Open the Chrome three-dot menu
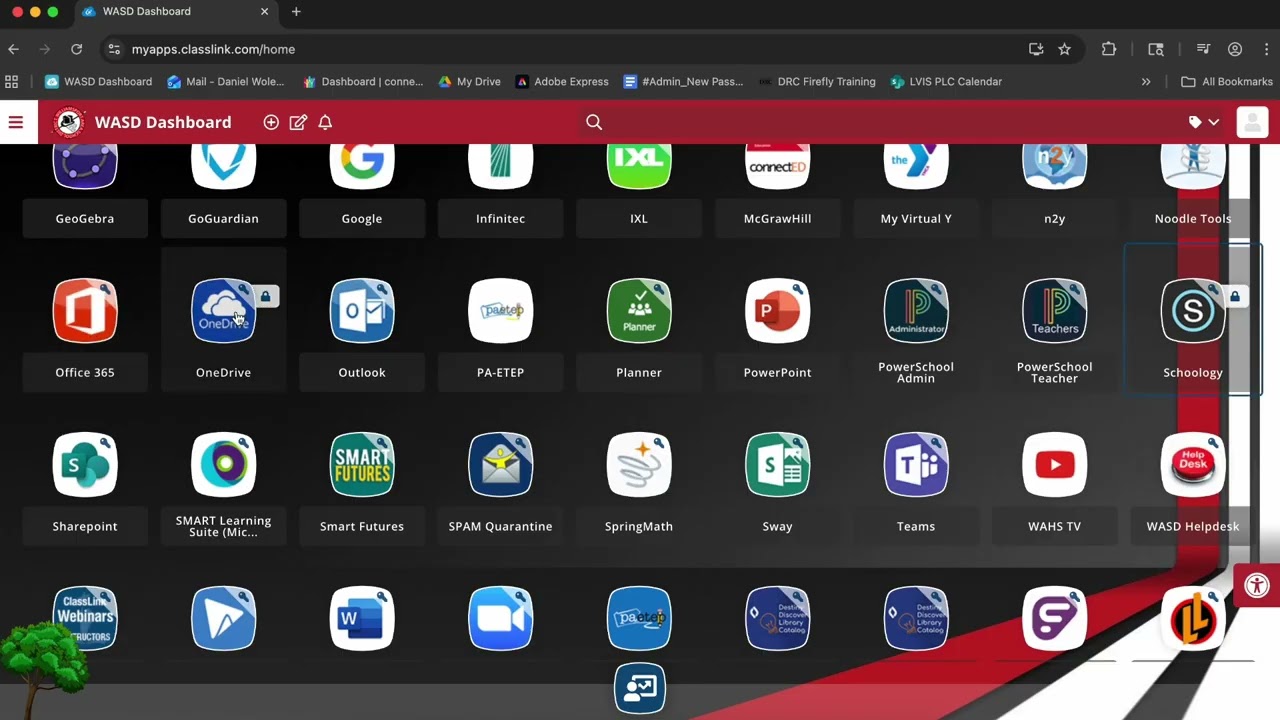1280x720 pixels. click(1267, 49)
